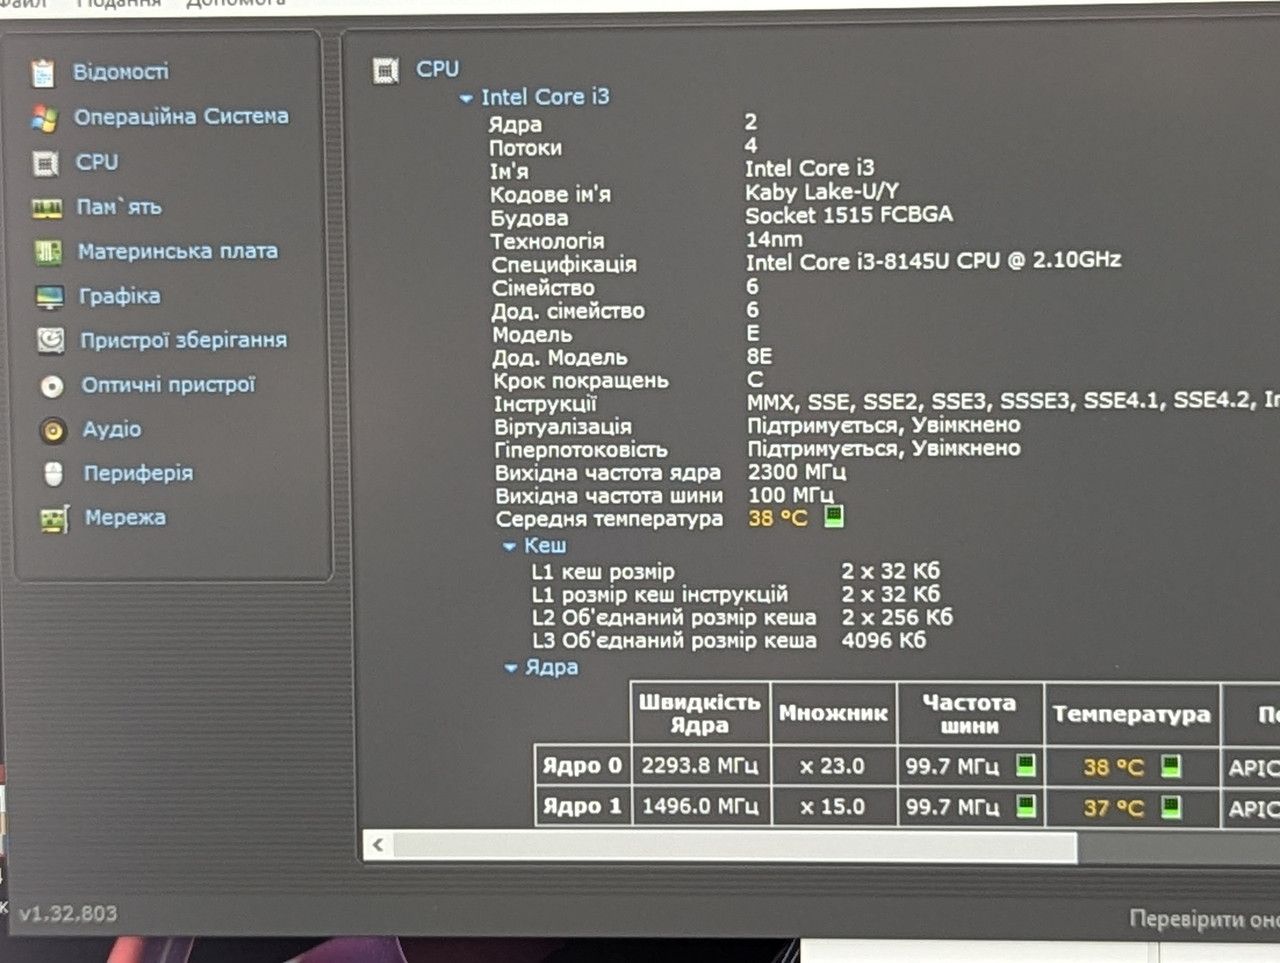Collapse the Intel Core i3 tree node

(x=466, y=99)
